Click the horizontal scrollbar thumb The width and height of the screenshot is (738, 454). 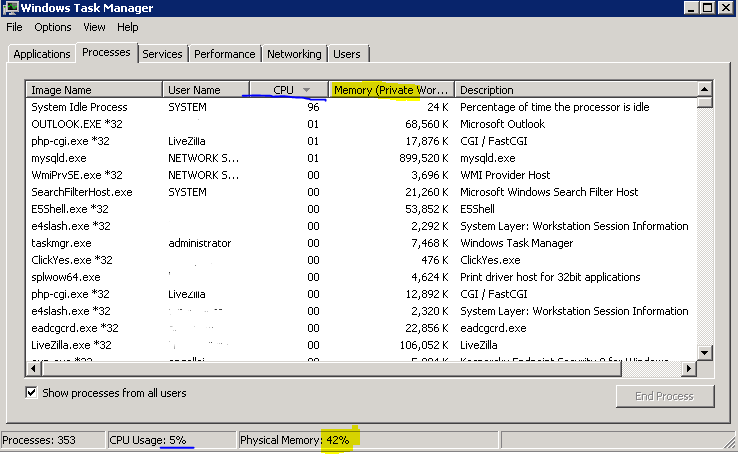332,368
